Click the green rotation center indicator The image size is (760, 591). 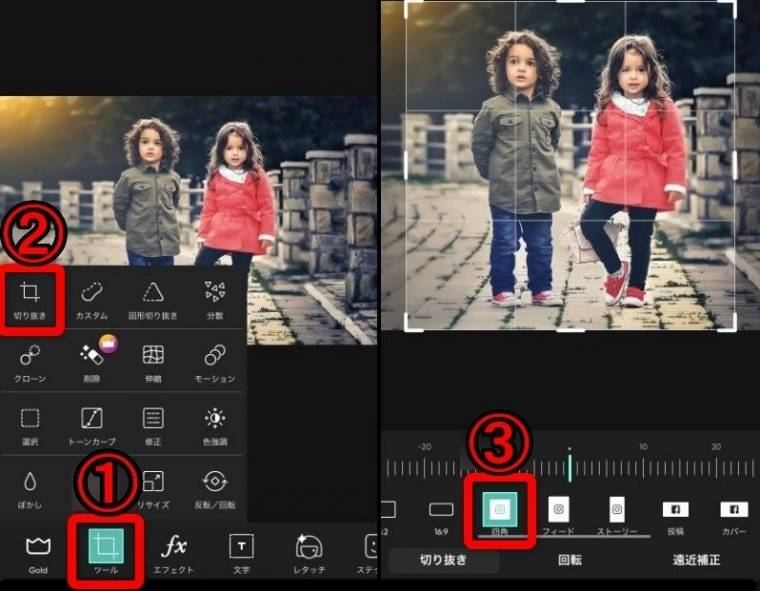[x=570, y=466]
